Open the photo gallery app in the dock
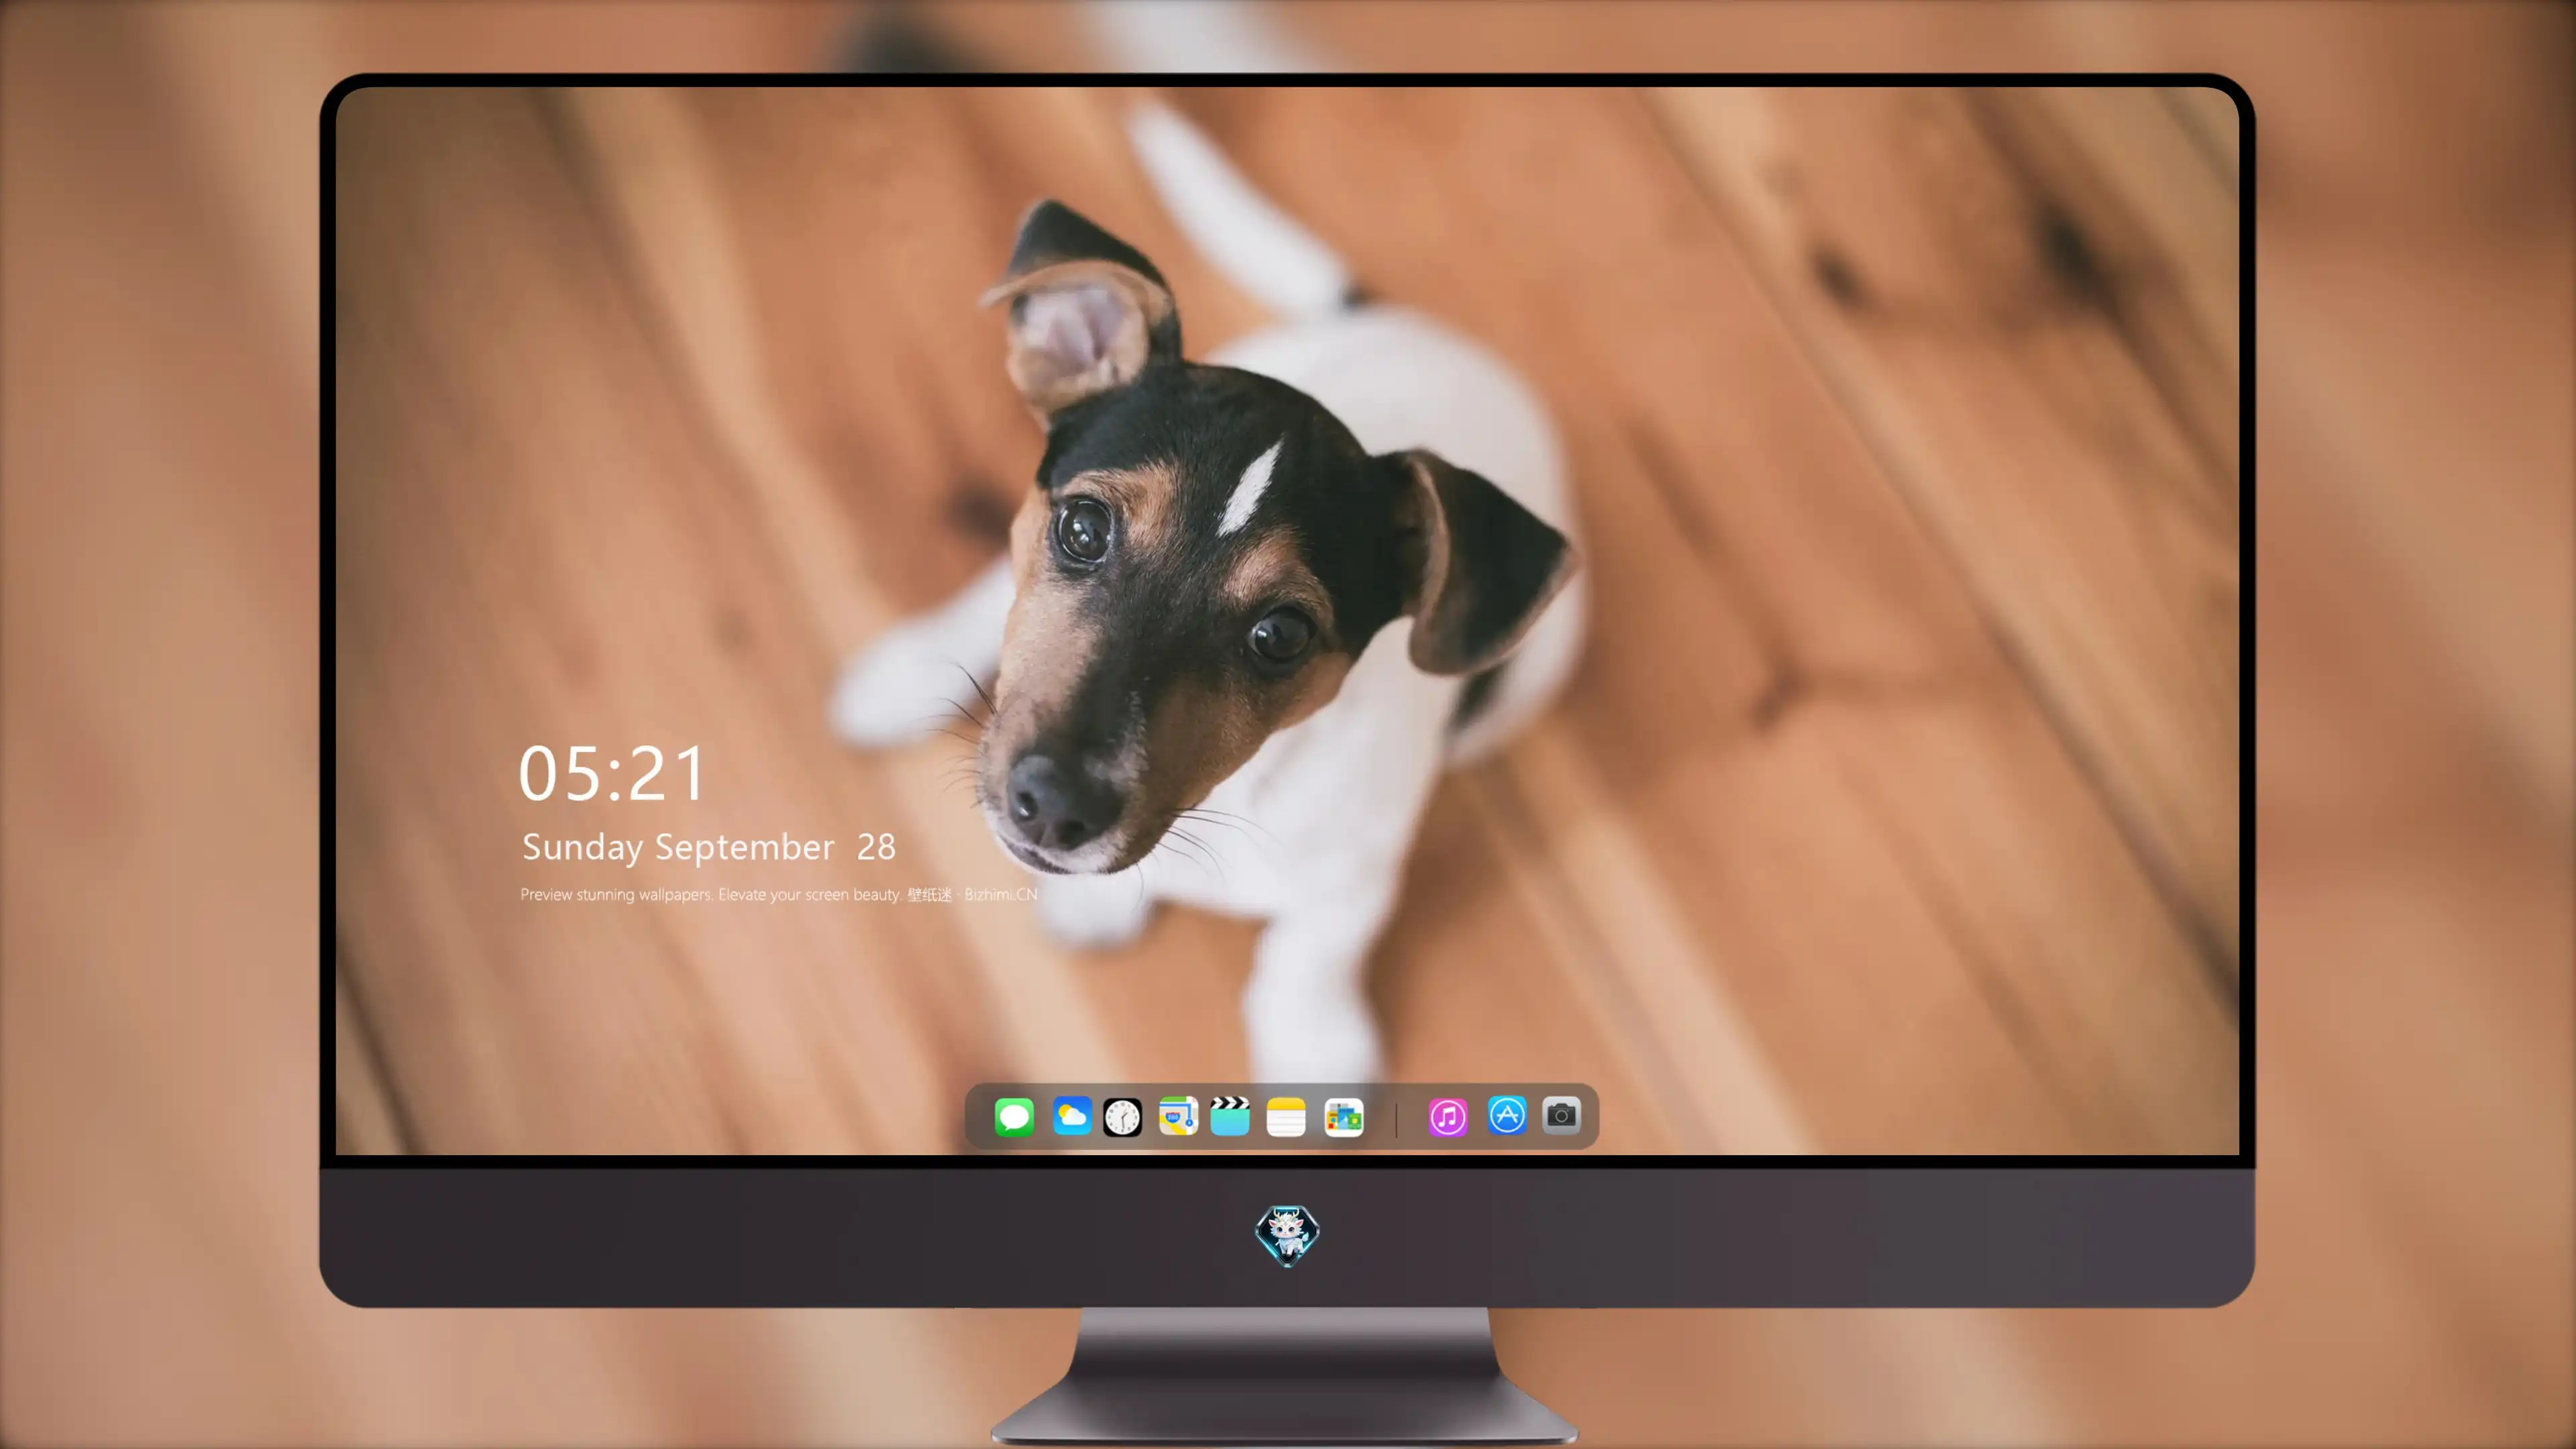2576x1449 pixels. click(1344, 1117)
